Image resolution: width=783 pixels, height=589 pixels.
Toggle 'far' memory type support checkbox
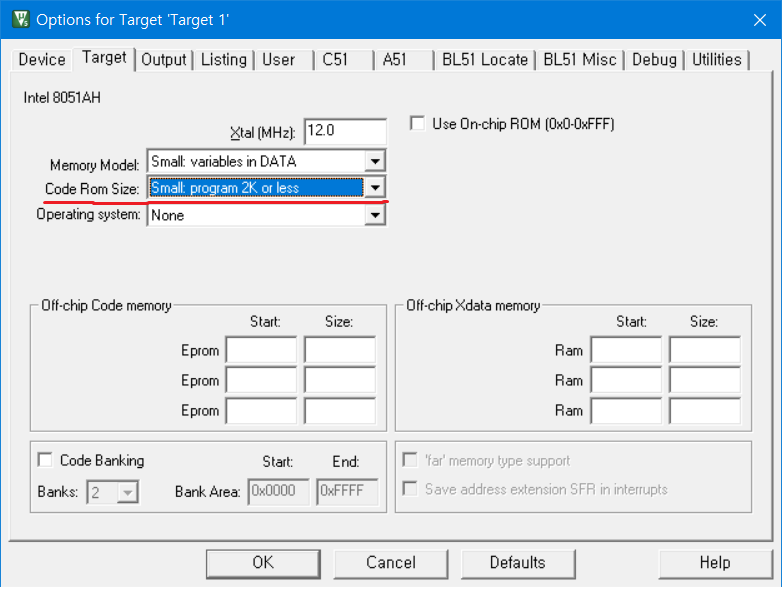[410, 460]
